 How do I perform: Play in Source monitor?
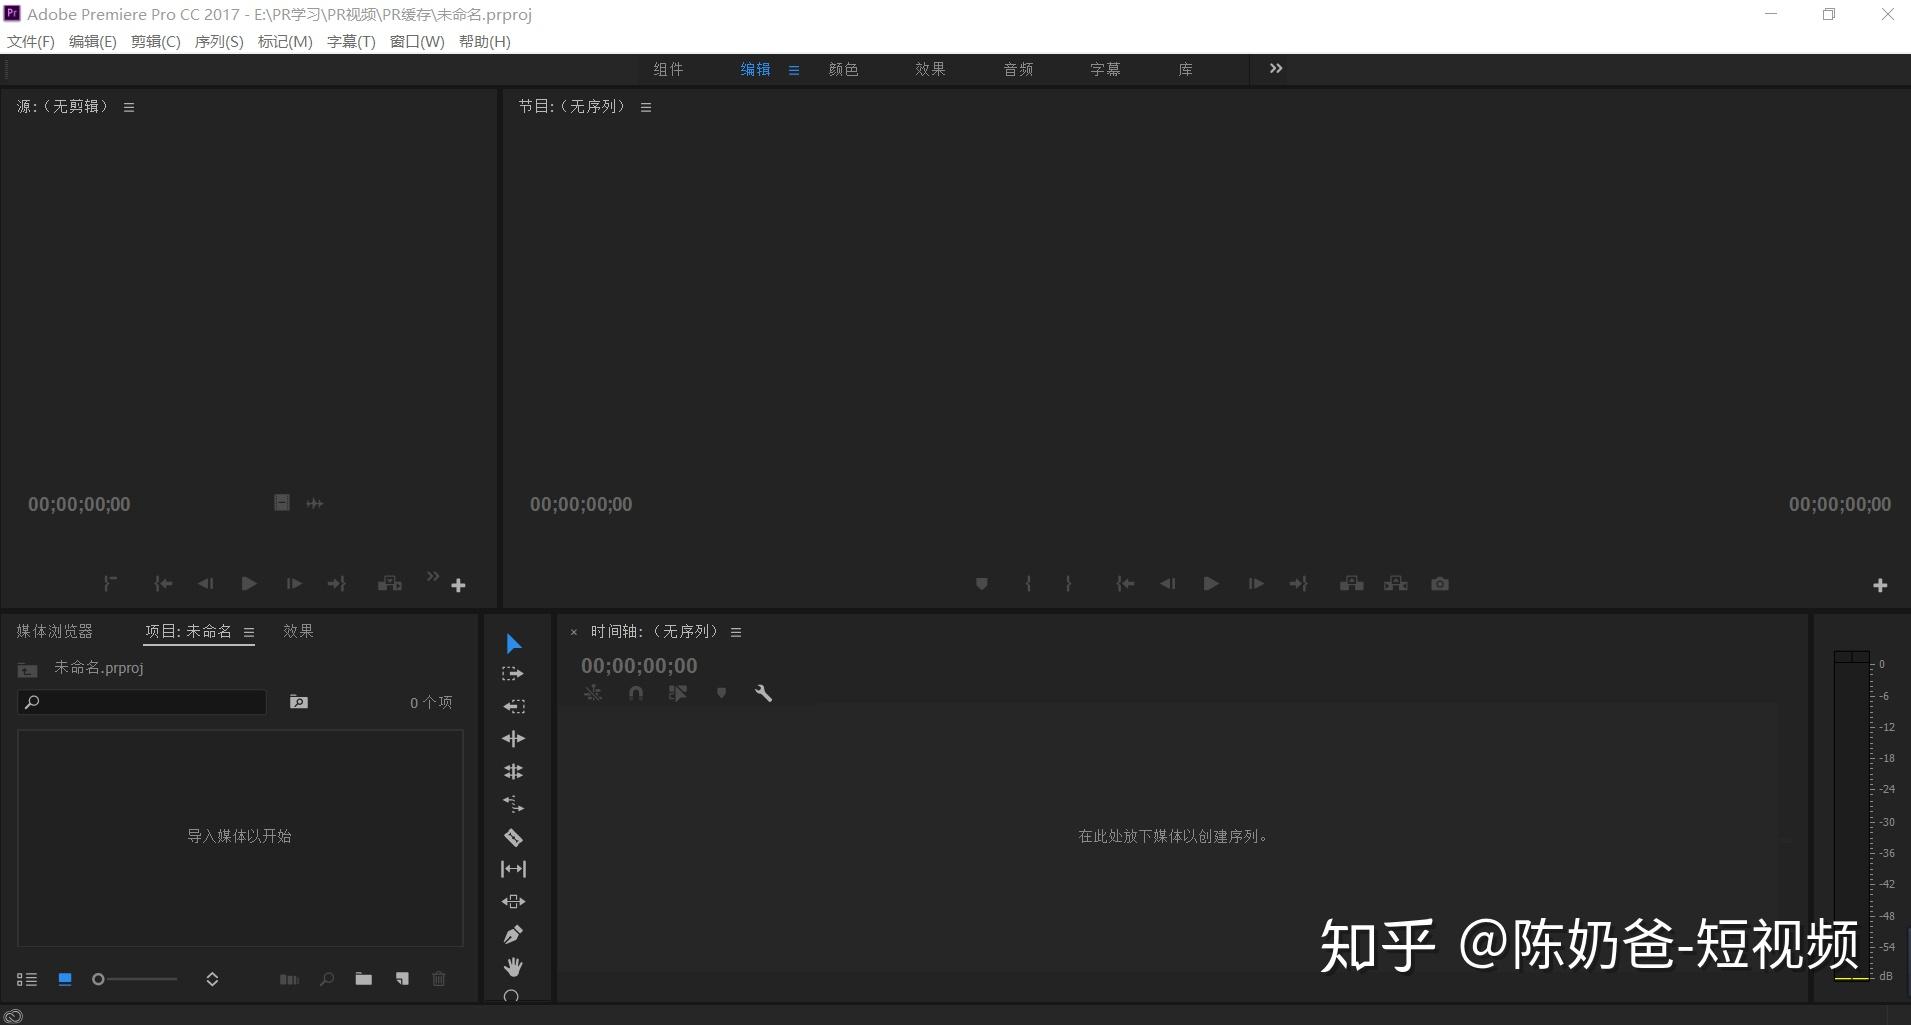click(249, 584)
